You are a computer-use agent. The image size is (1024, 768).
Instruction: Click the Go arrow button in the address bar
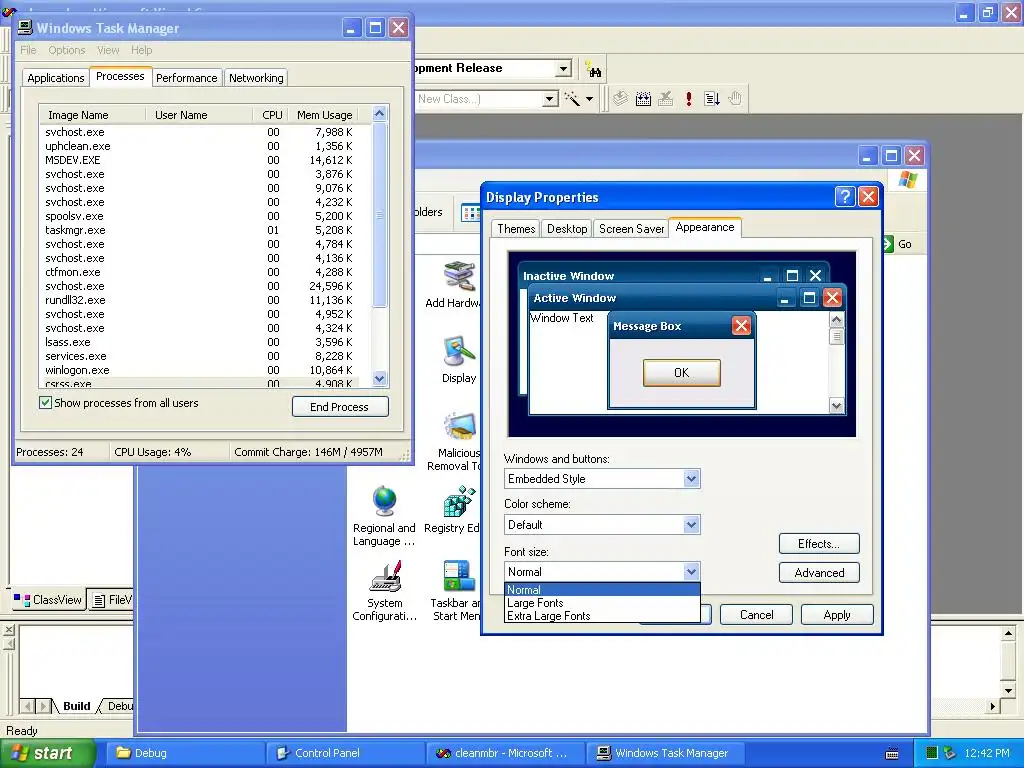click(887, 244)
